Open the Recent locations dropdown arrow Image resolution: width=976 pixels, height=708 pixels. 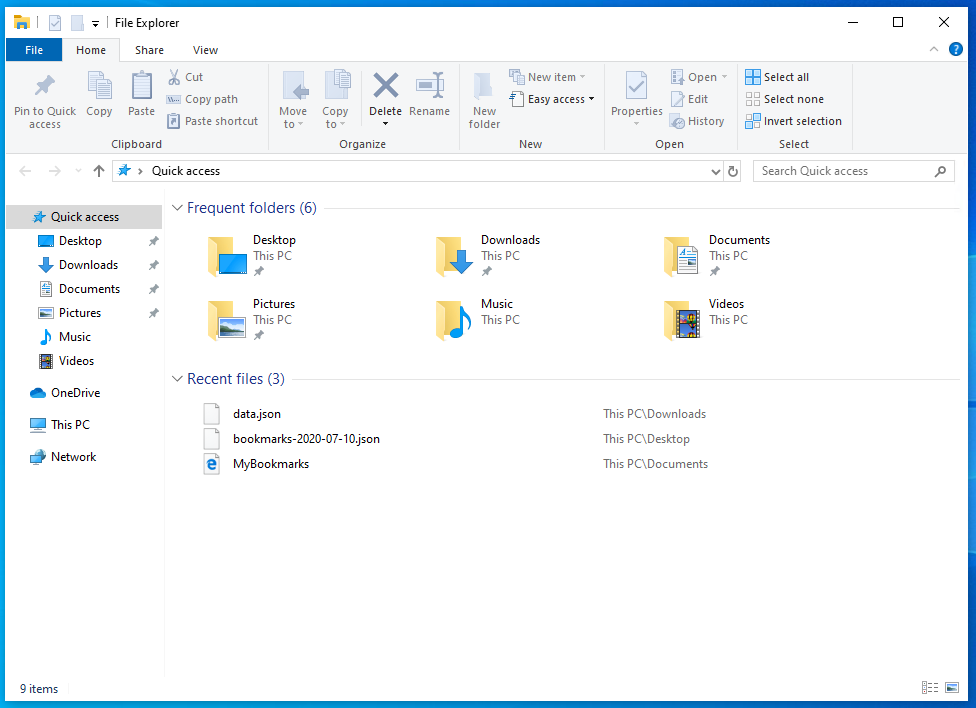coord(78,171)
